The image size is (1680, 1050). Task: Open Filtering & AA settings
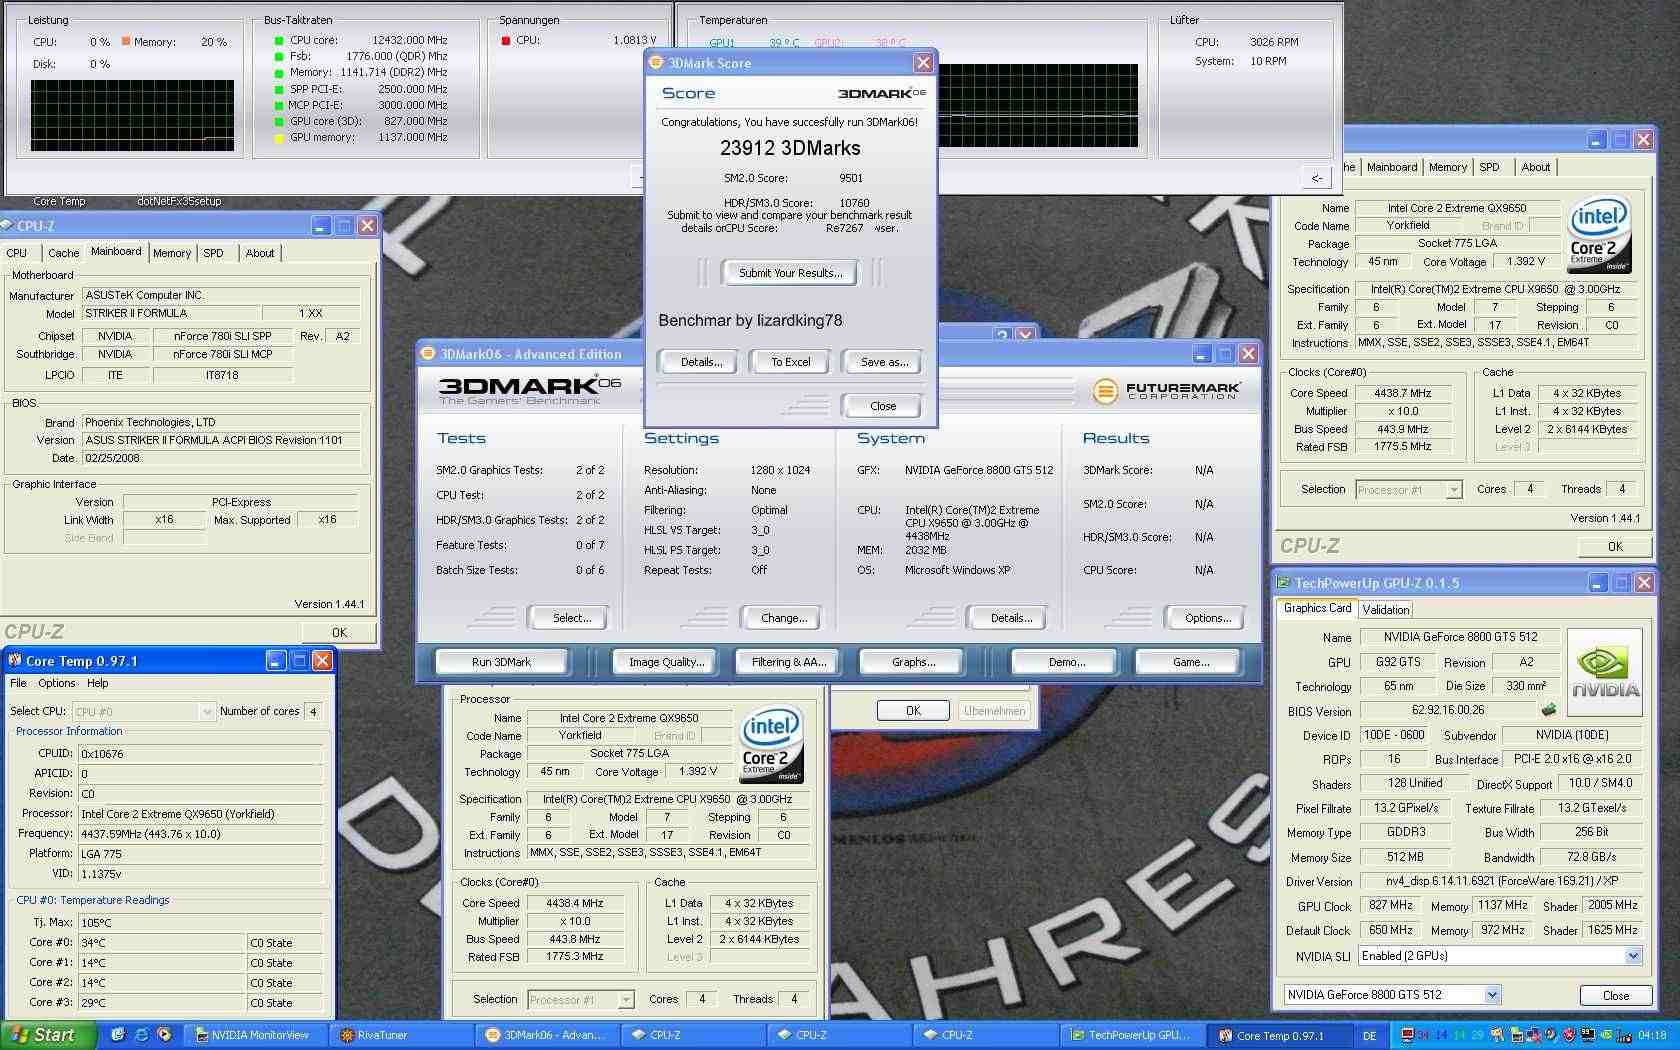(x=789, y=662)
